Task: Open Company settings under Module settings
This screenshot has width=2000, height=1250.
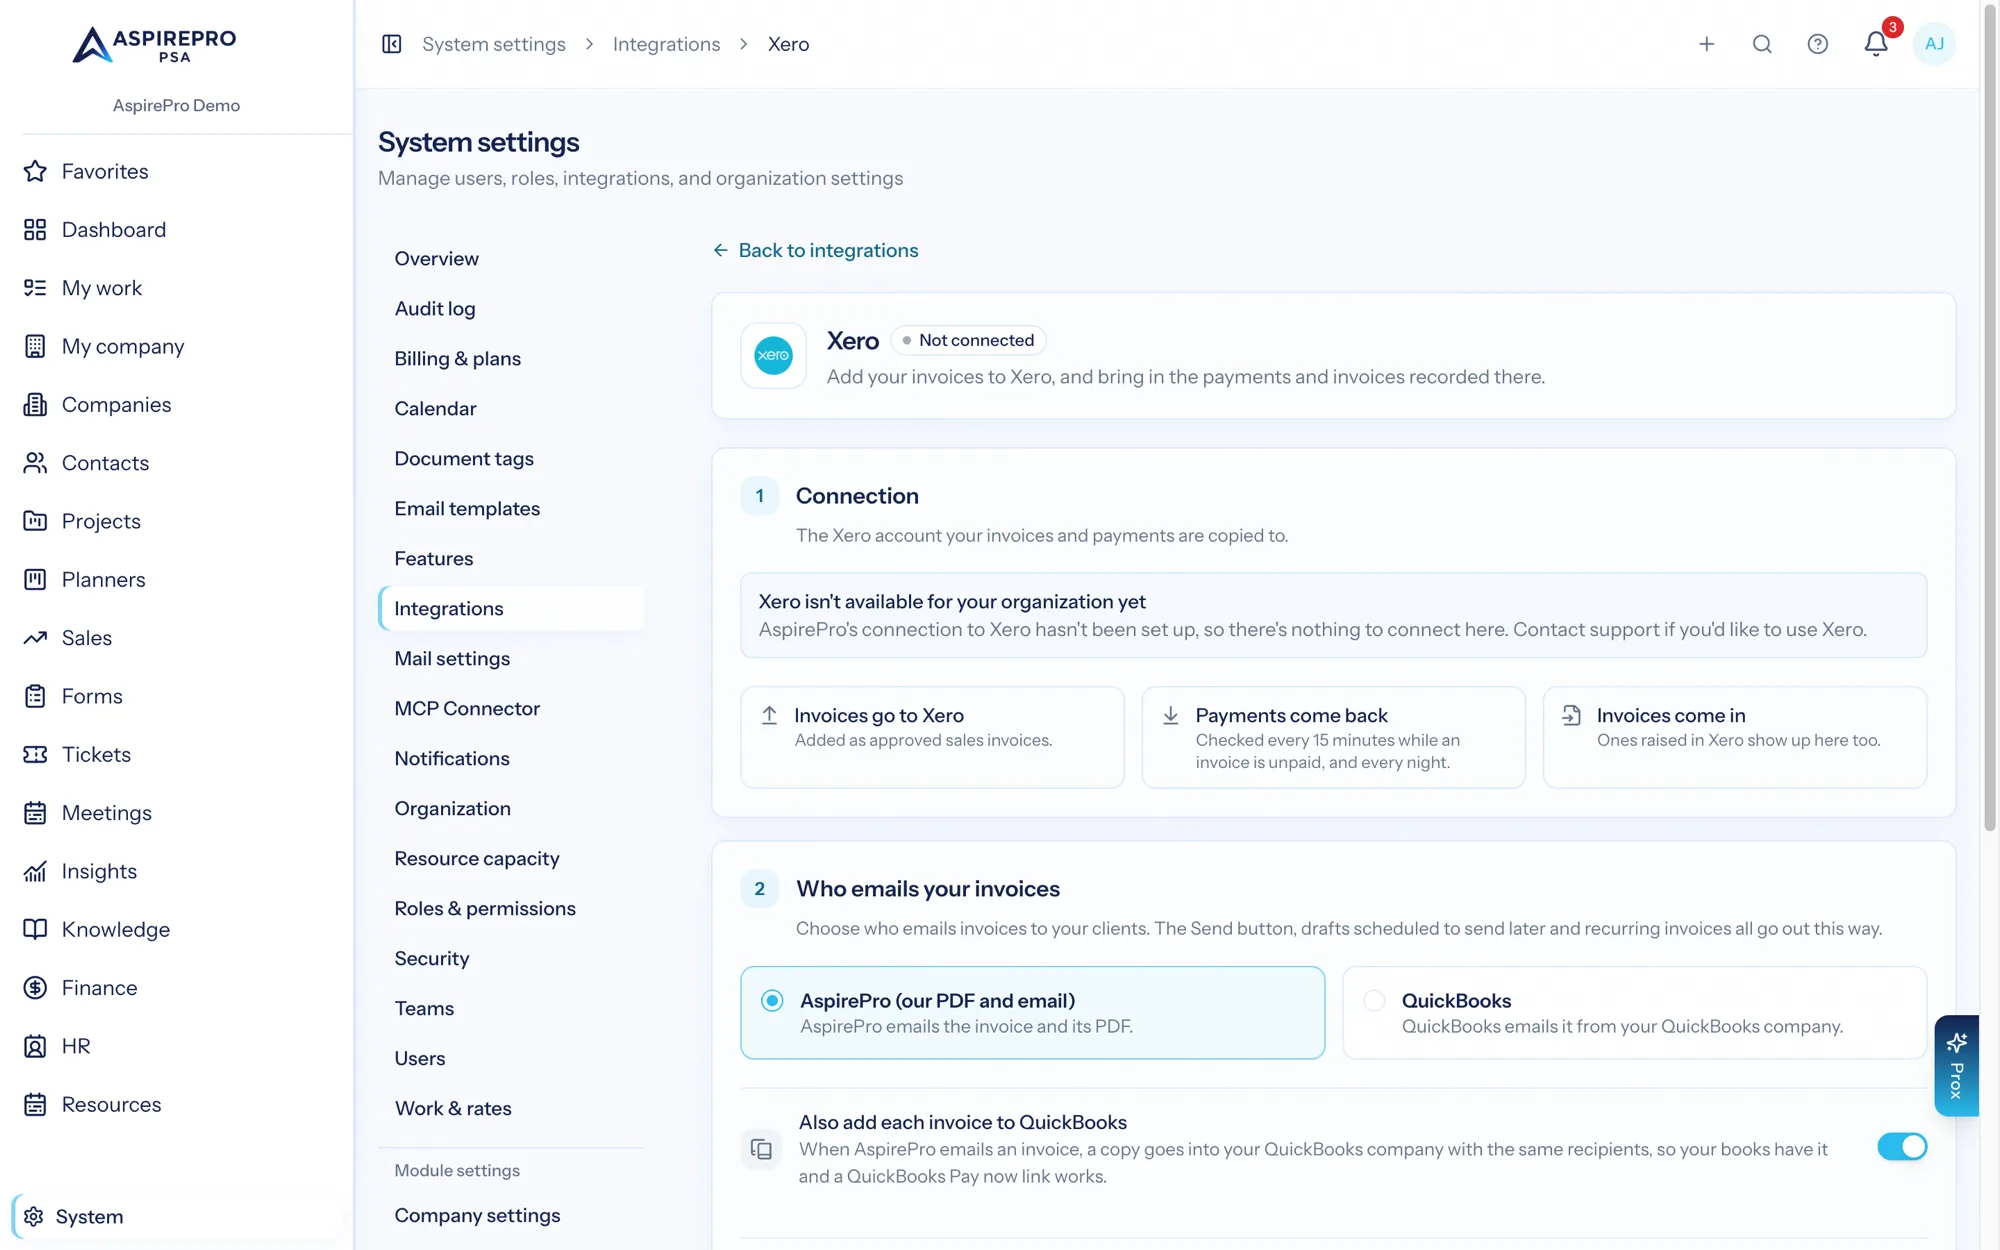Action: click(x=512, y=1216)
